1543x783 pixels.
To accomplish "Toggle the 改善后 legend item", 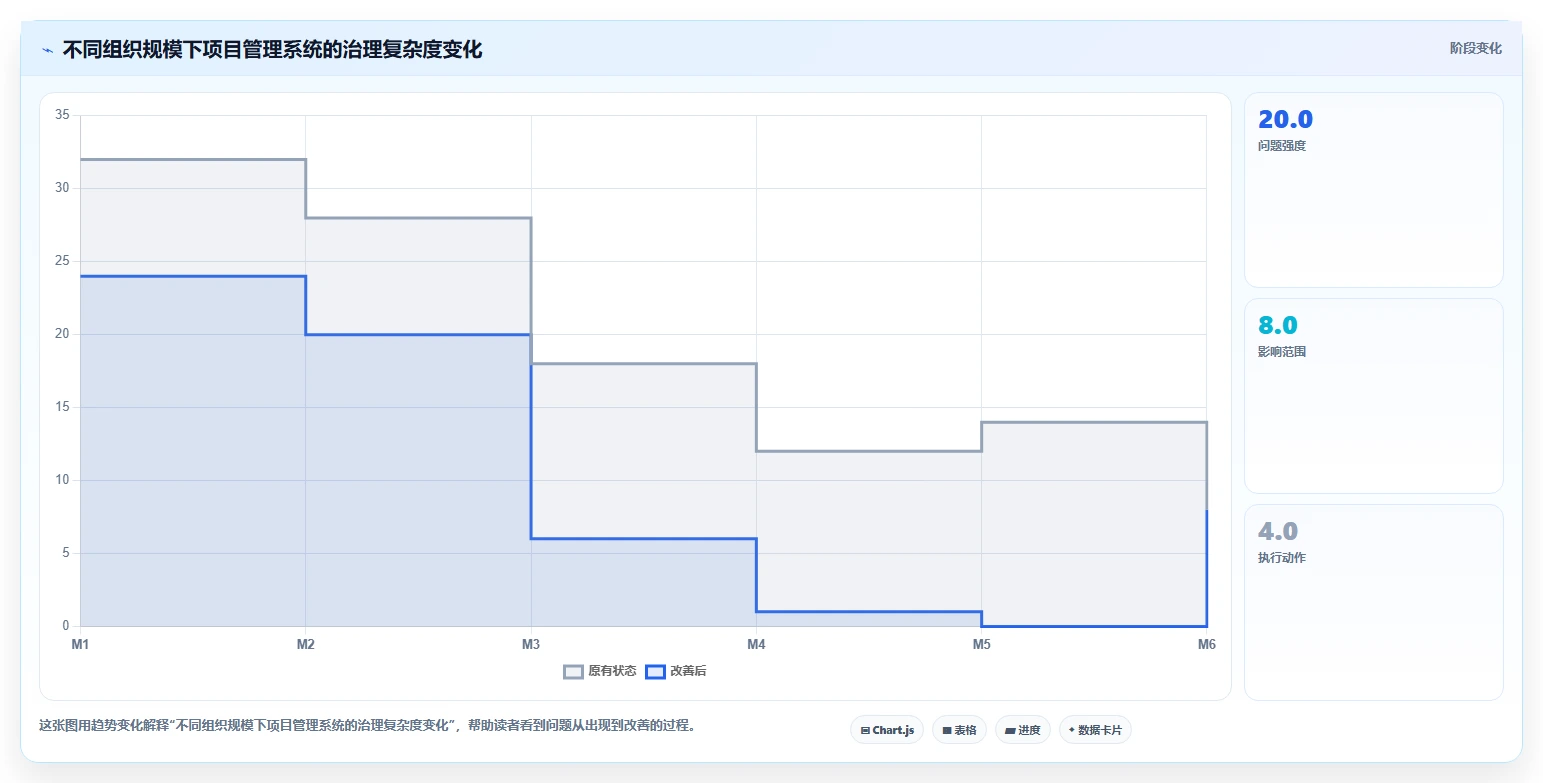I will click(x=676, y=671).
